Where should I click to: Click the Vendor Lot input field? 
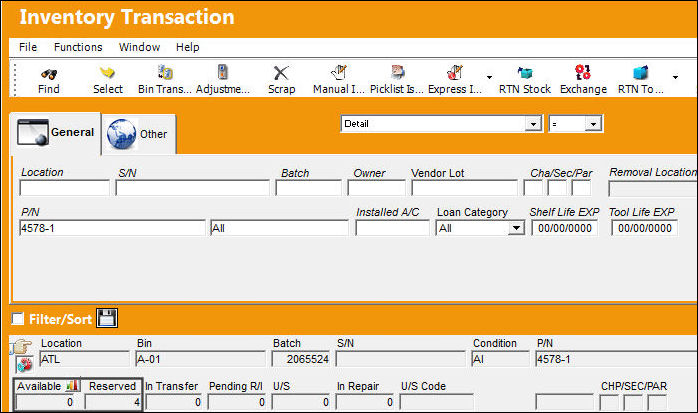(x=465, y=188)
